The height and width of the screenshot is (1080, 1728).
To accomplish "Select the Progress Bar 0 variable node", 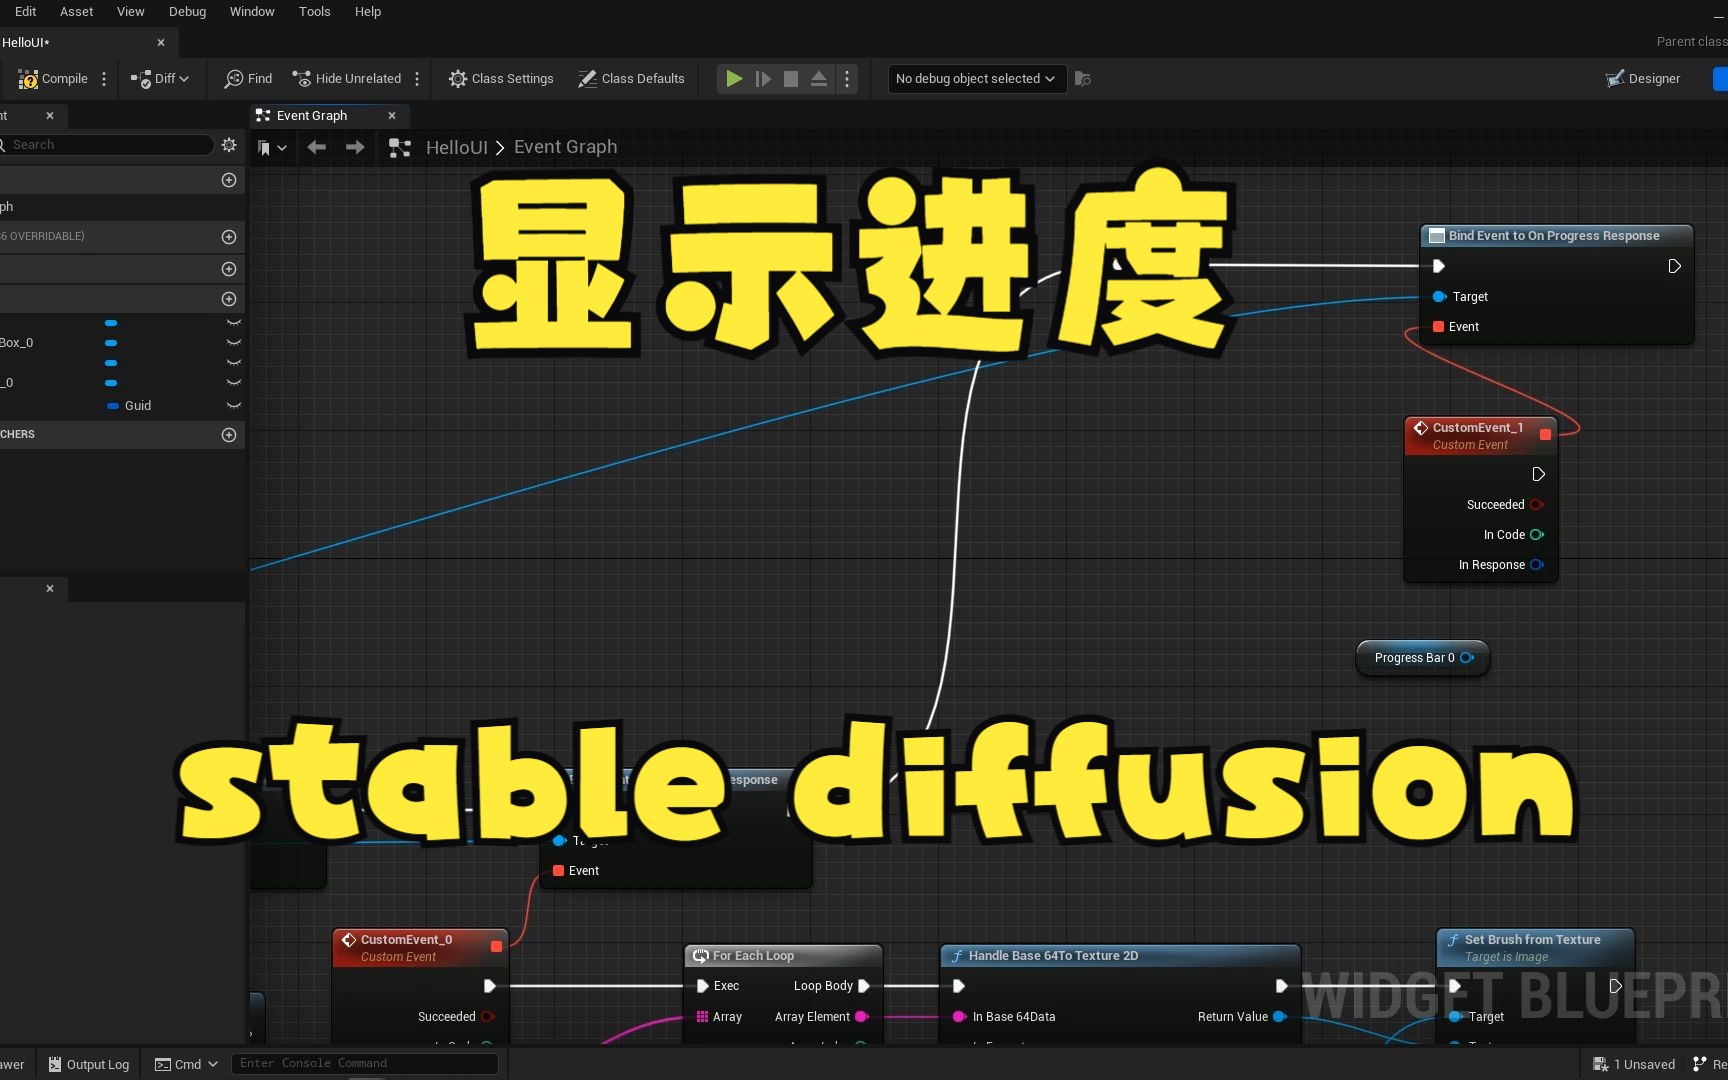I will coord(1422,658).
